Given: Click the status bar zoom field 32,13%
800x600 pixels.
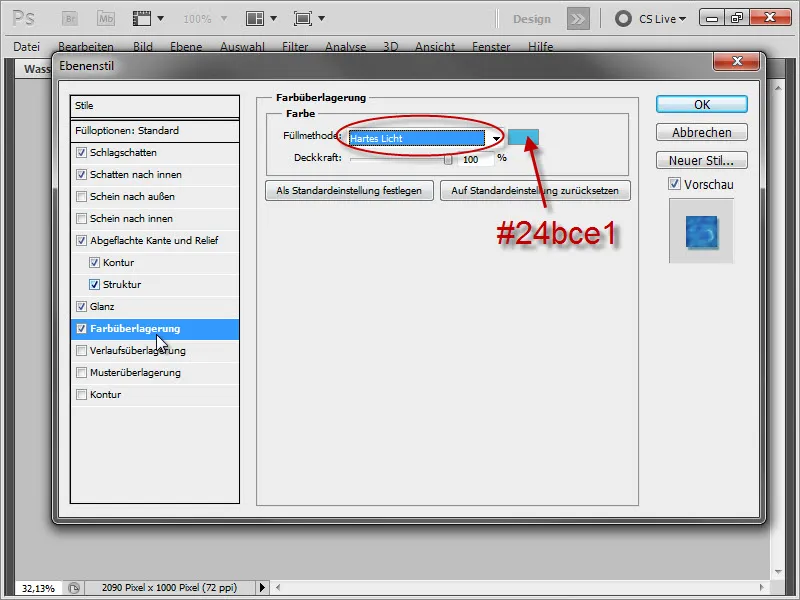Looking at the screenshot, I should pyautogui.click(x=38, y=588).
